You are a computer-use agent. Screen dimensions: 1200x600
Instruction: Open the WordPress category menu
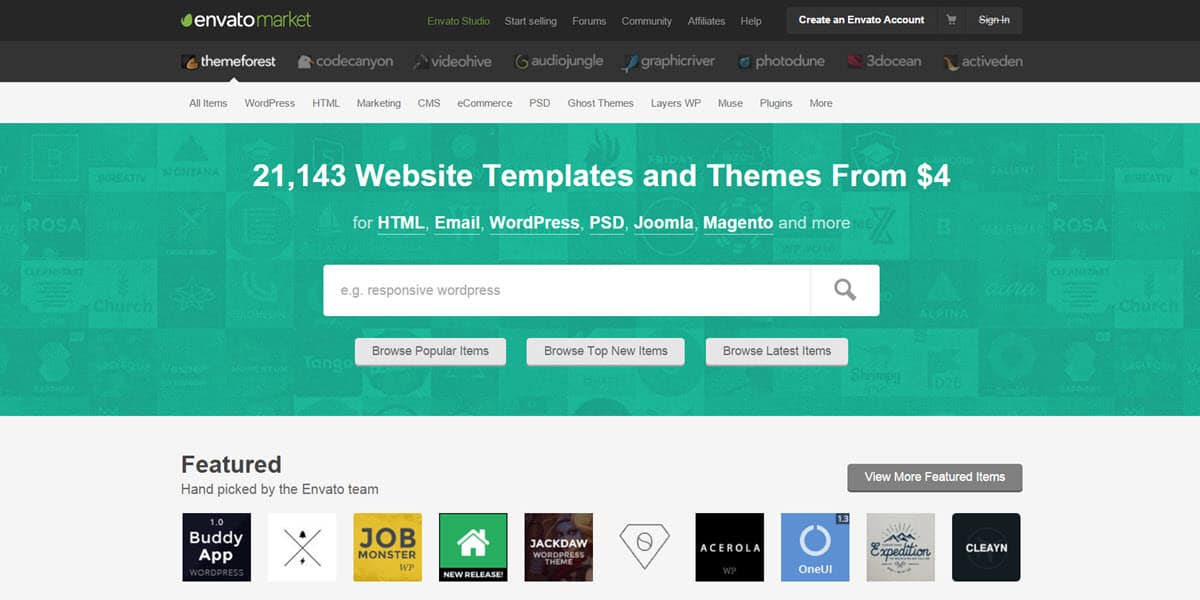(270, 103)
